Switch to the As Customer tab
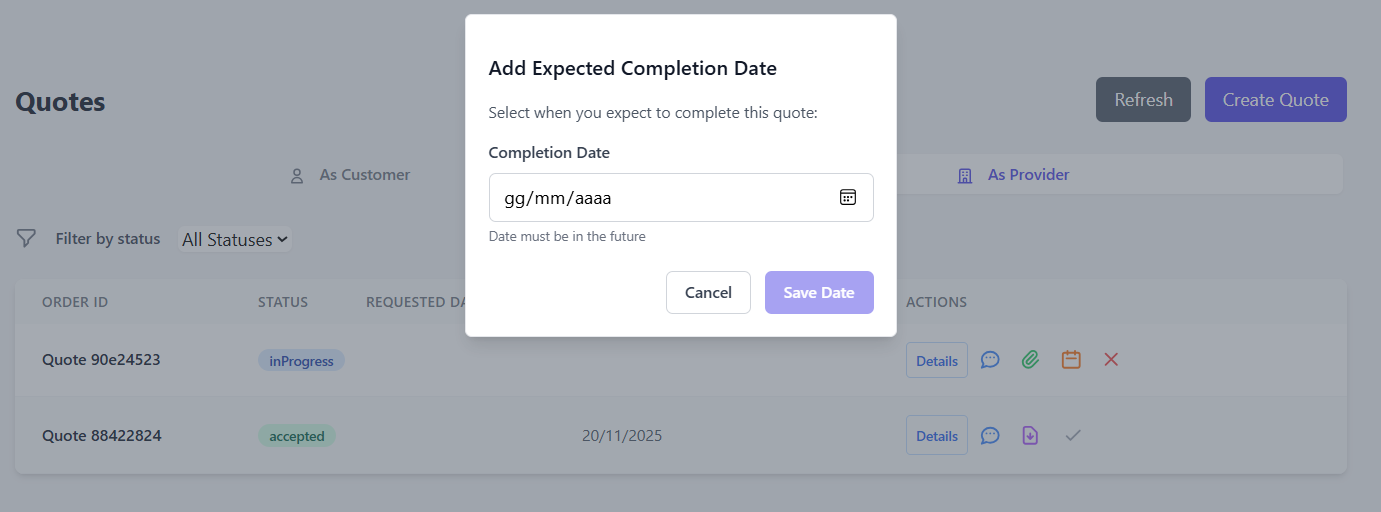Screen dimensions: 1381x512 point(350,175)
